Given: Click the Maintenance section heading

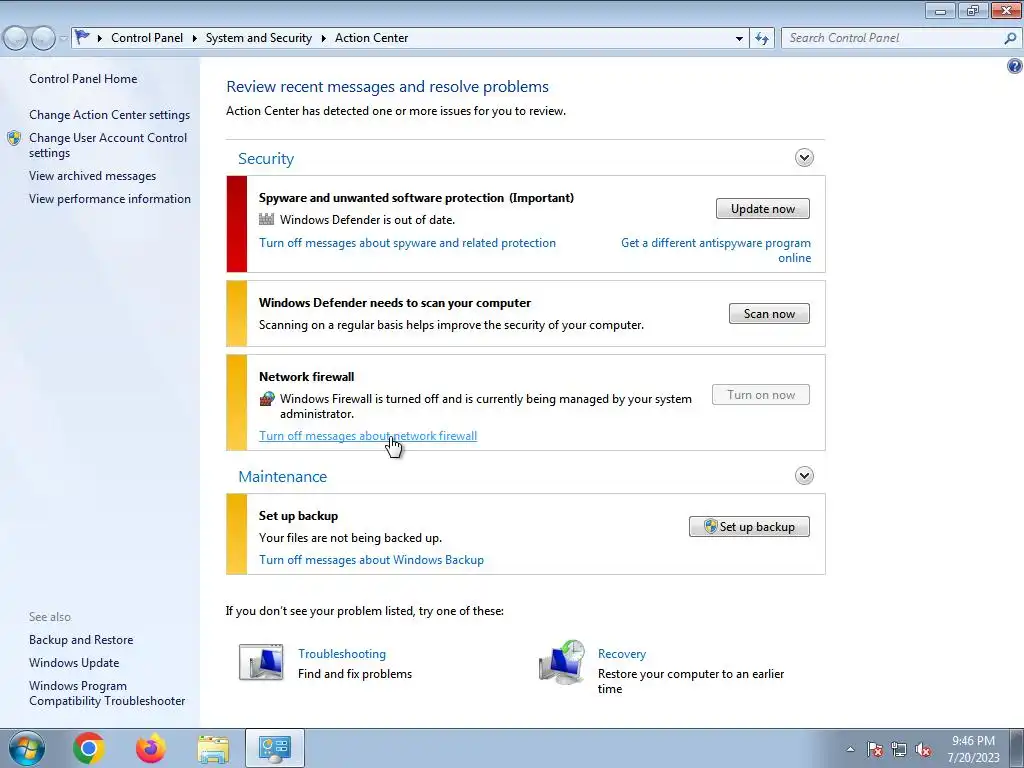Looking at the screenshot, I should tap(282, 477).
